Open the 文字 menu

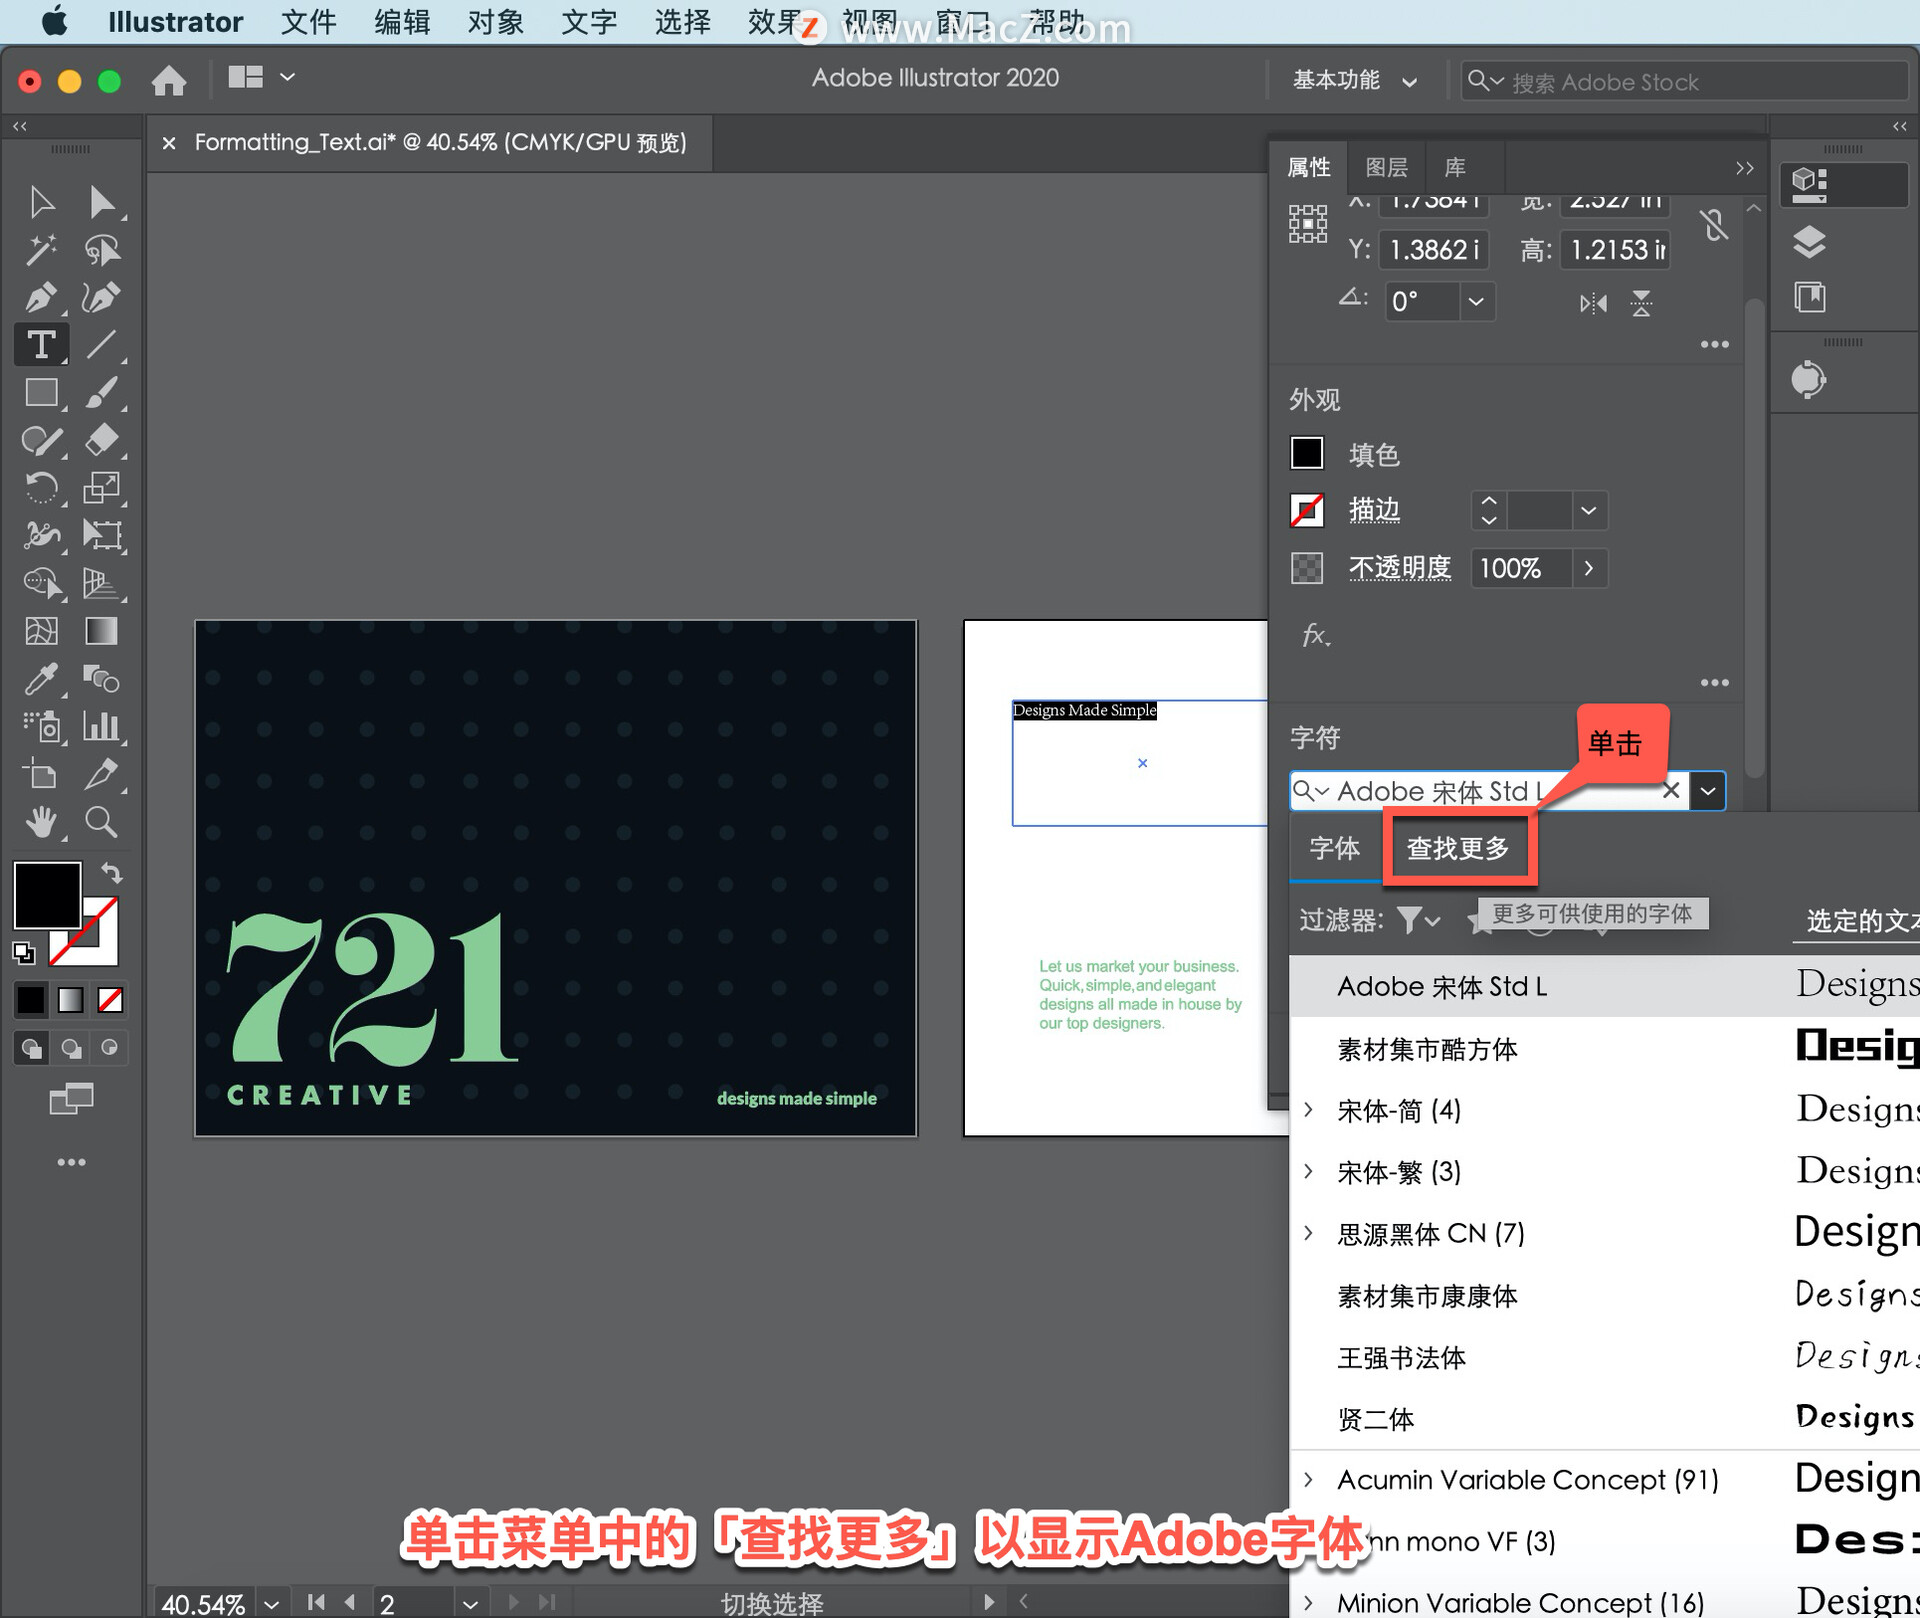pyautogui.click(x=588, y=22)
